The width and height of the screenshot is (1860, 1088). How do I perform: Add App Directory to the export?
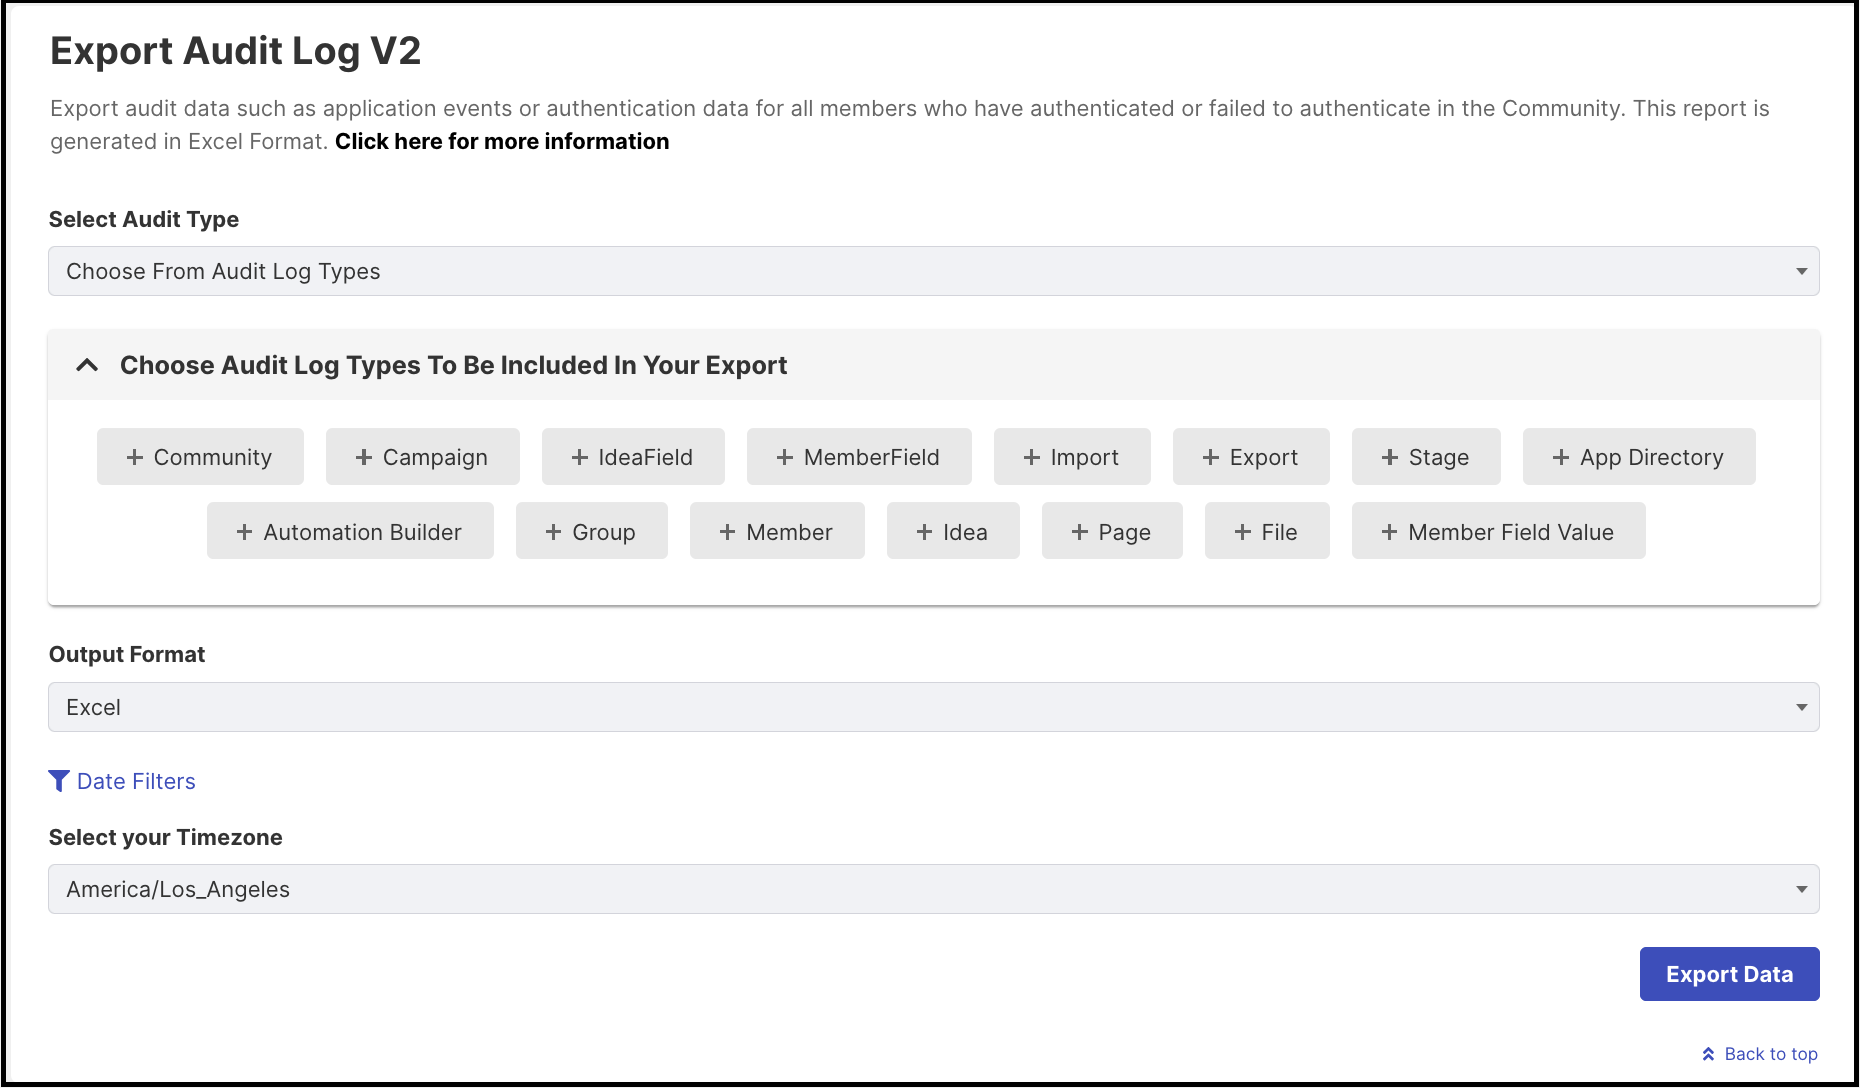[x=1638, y=457]
